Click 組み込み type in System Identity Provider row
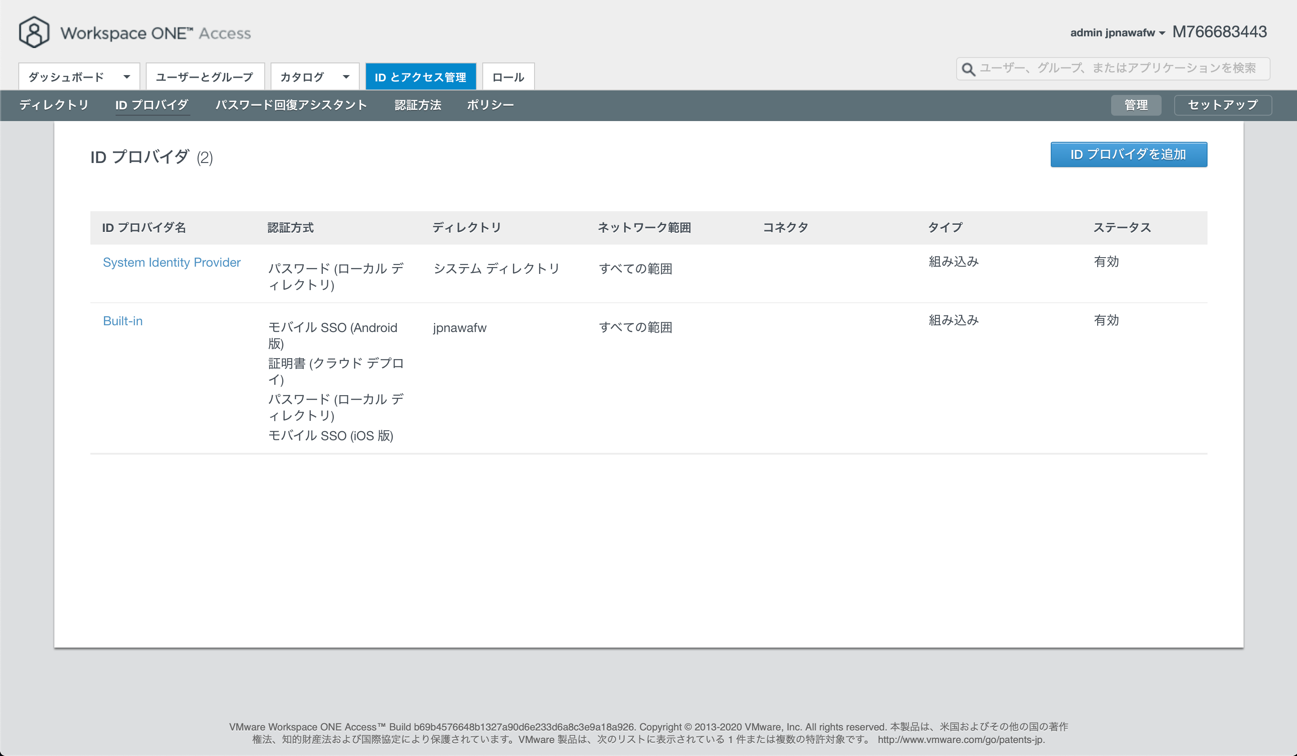1297x756 pixels. [954, 262]
